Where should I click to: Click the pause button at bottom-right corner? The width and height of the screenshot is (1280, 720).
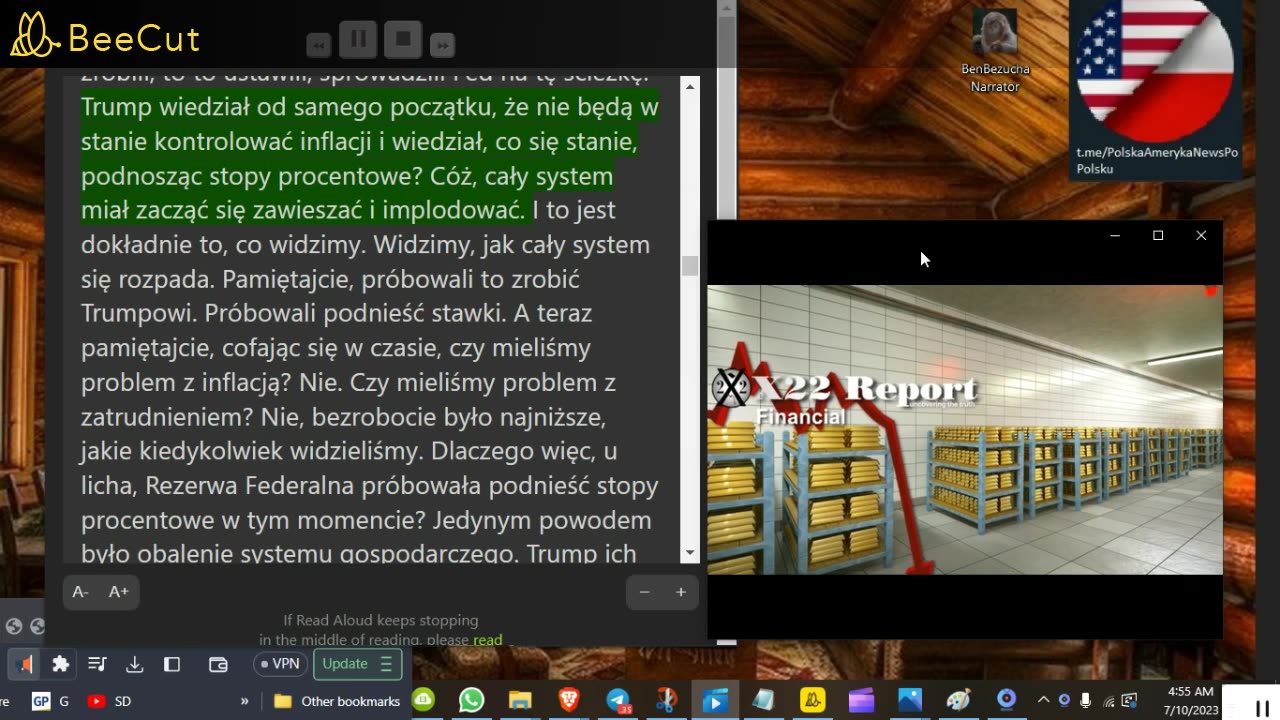(x=1261, y=709)
